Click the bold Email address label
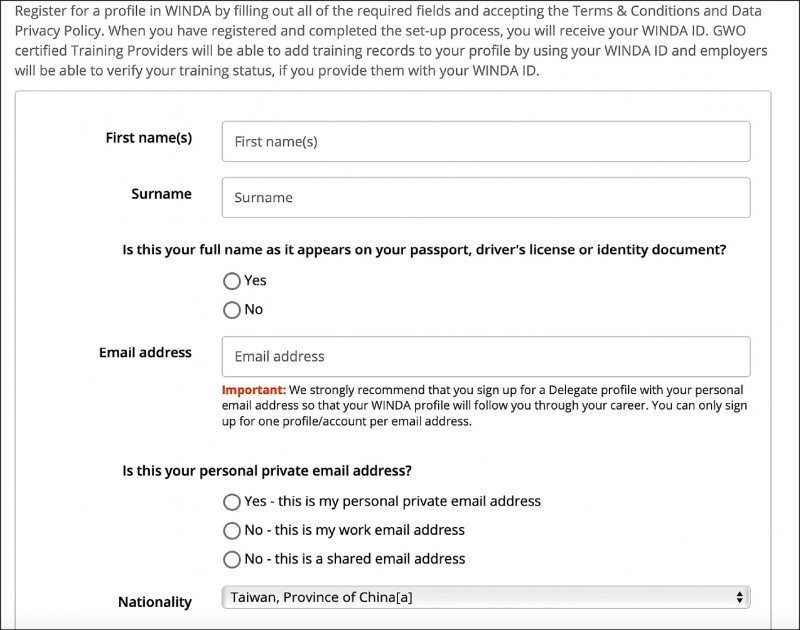Viewport: 800px width, 630px height. tap(145, 352)
